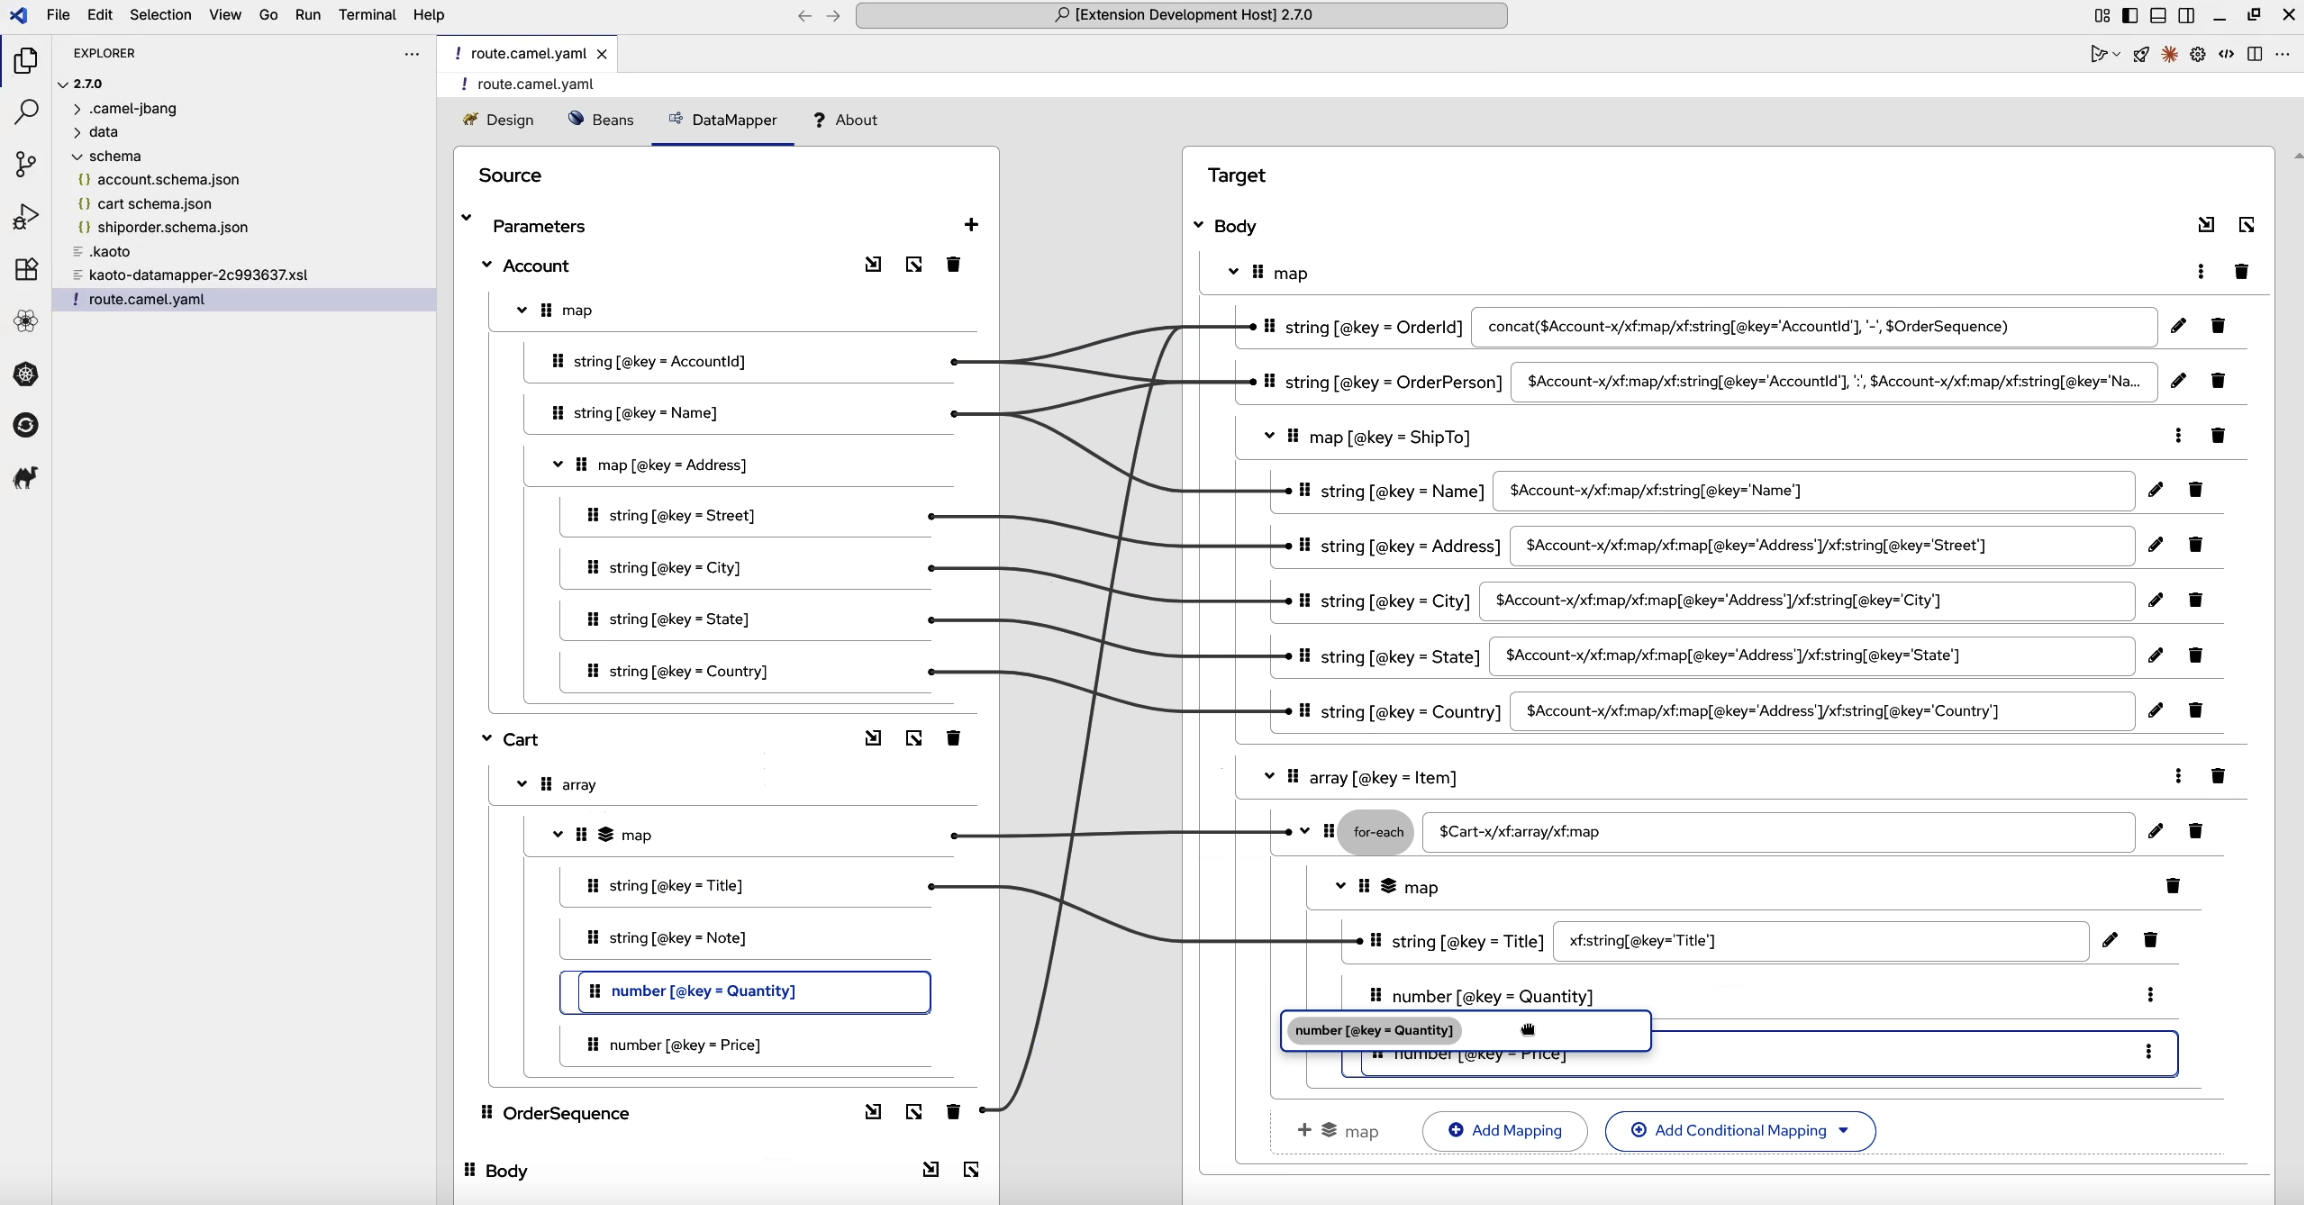
Task: Open Run and Debug view icon
Action: (26, 216)
